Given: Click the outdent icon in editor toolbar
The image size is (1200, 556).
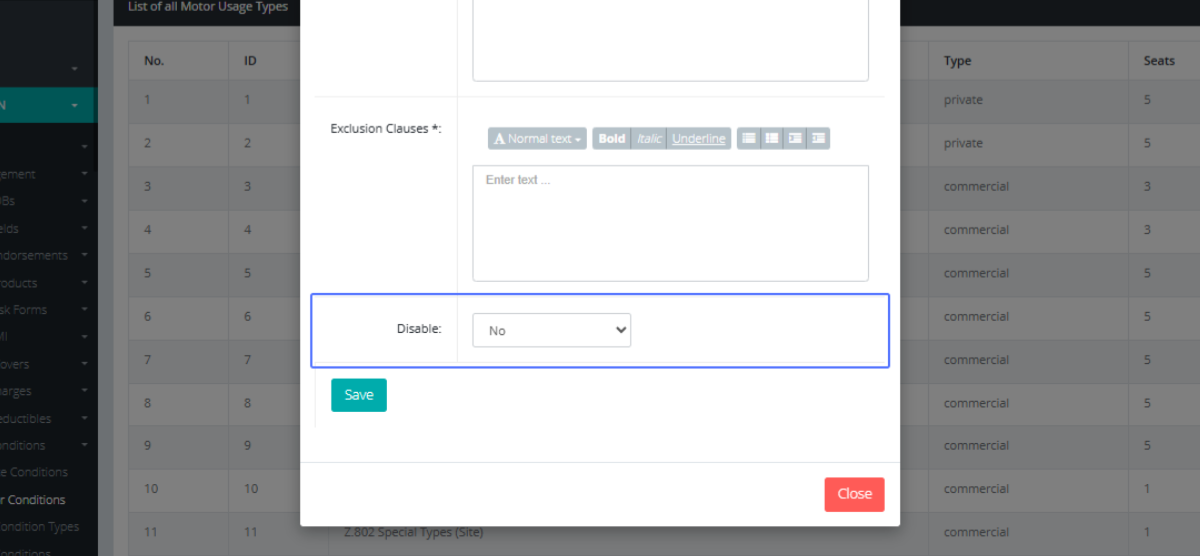Looking at the screenshot, I should coord(795,138).
